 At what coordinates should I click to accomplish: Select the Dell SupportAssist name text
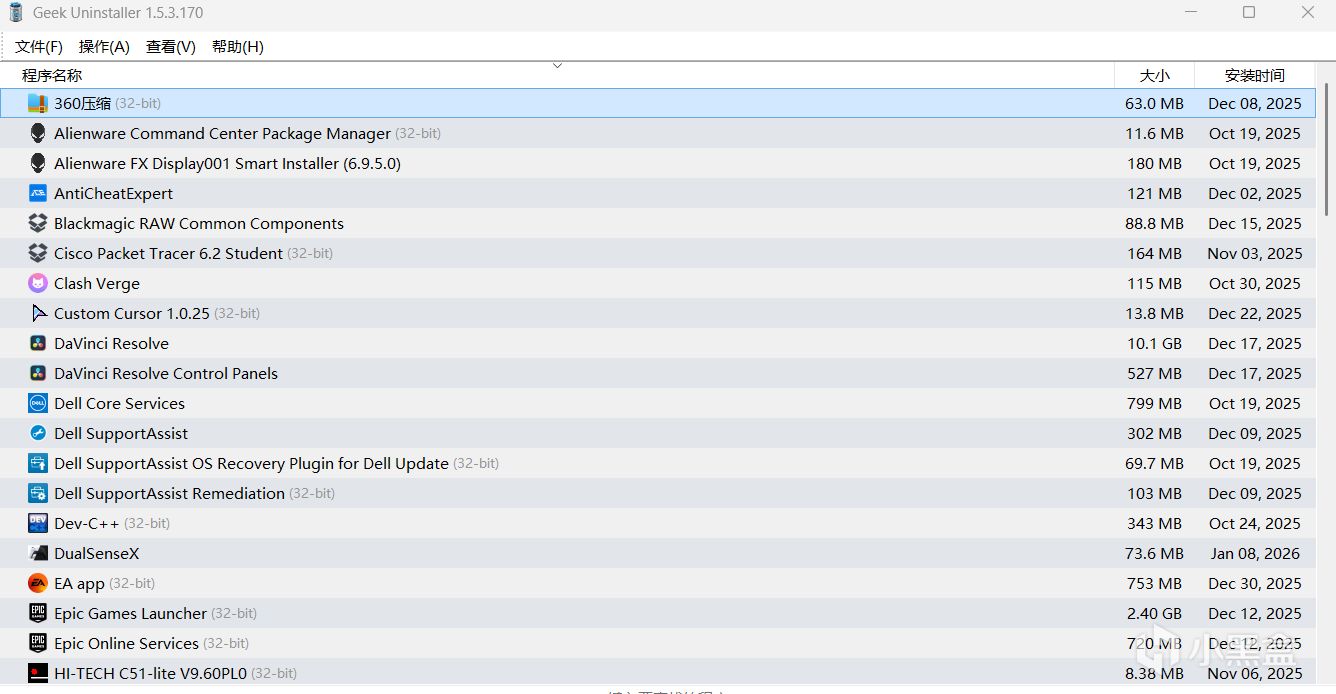pyautogui.click(x=121, y=433)
